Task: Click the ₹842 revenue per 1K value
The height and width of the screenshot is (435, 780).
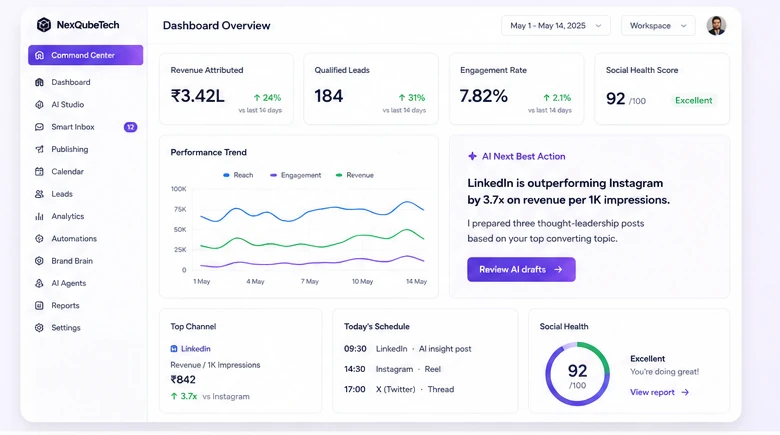Action: (x=183, y=380)
